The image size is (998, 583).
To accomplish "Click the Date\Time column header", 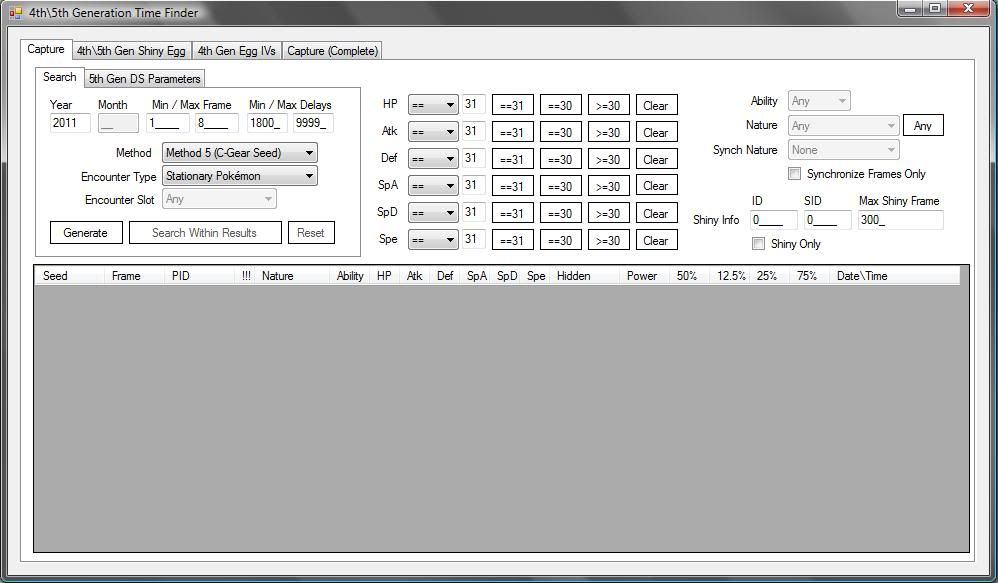I will (894, 276).
